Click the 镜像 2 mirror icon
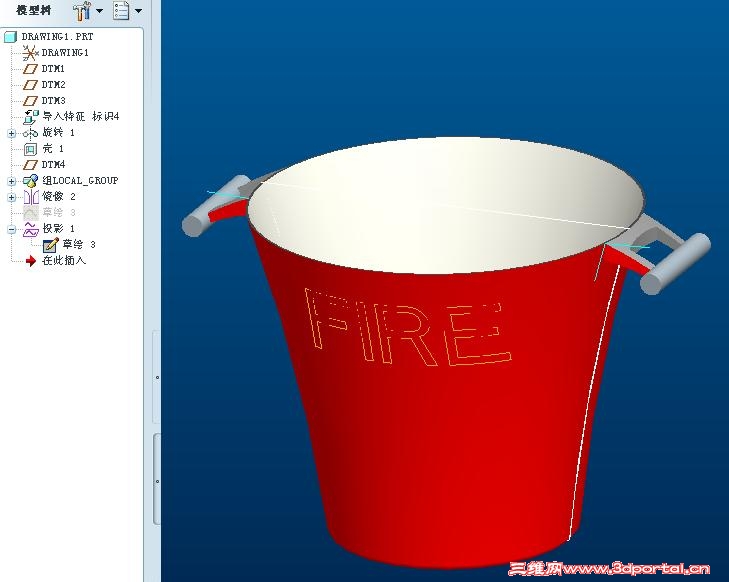This screenshot has width=729, height=582. click(x=31, y=197)
